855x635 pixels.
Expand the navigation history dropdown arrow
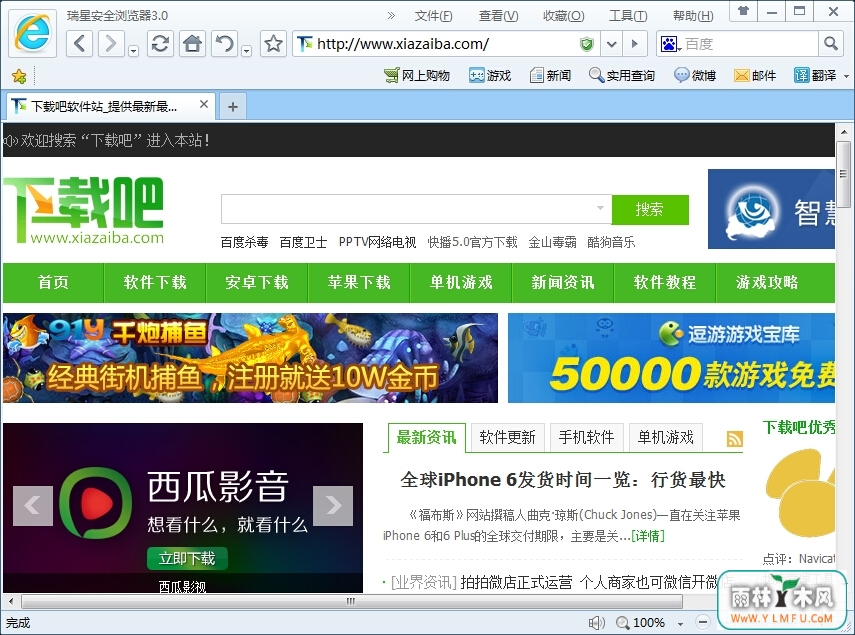click(134, 51)
